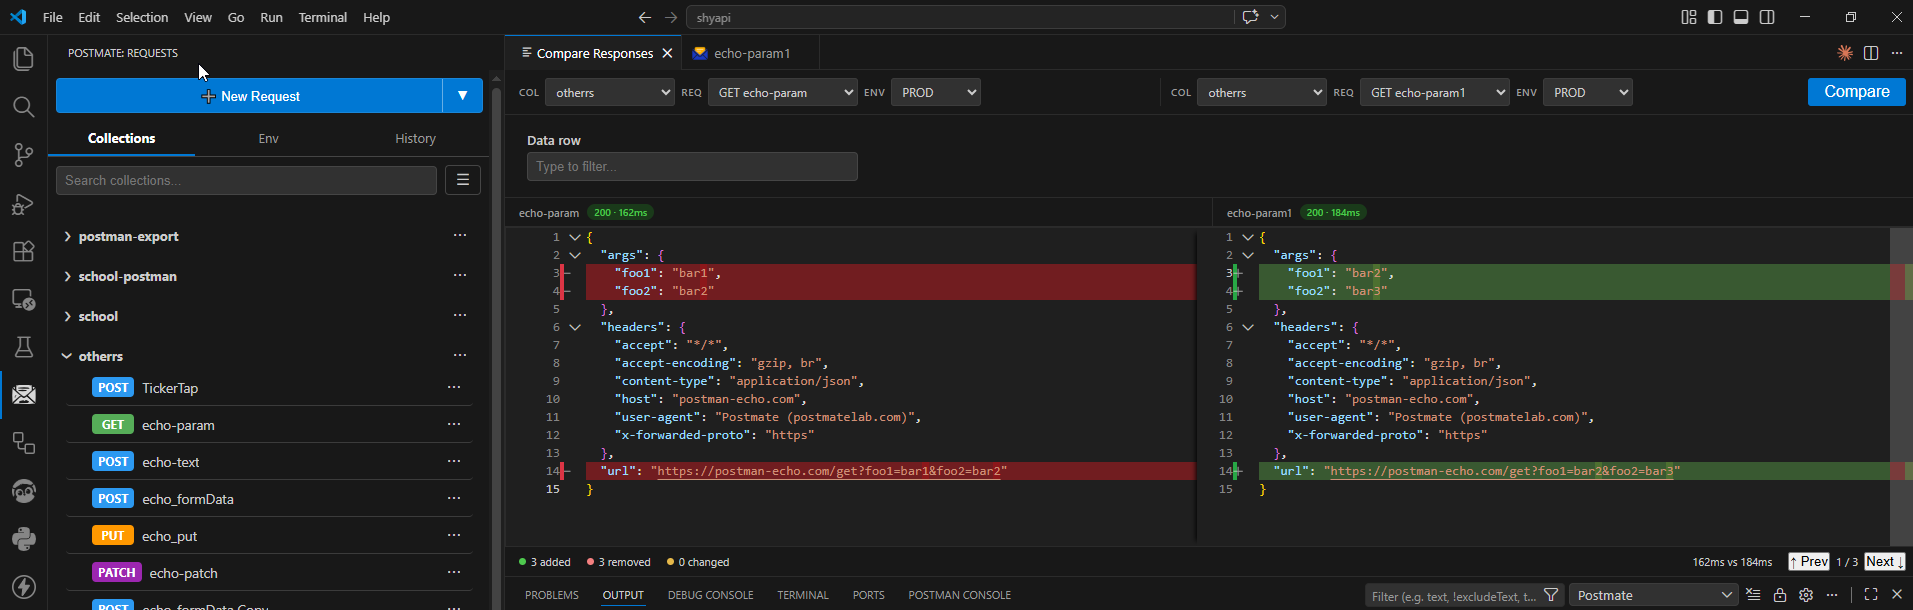This screenshot has width=1913, height=610.
Task: Open the POSTMAN CONSOLE panel tab
Action: pyautogui.click(x=959, y=595)
